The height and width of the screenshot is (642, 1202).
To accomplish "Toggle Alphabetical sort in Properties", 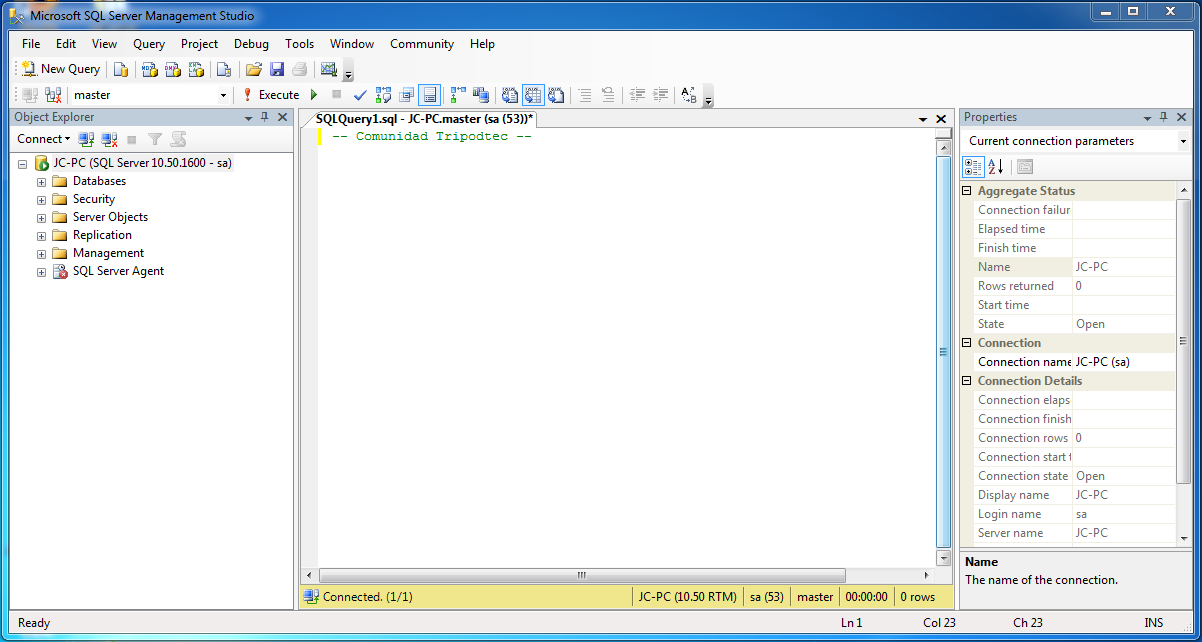I will 996,167.
